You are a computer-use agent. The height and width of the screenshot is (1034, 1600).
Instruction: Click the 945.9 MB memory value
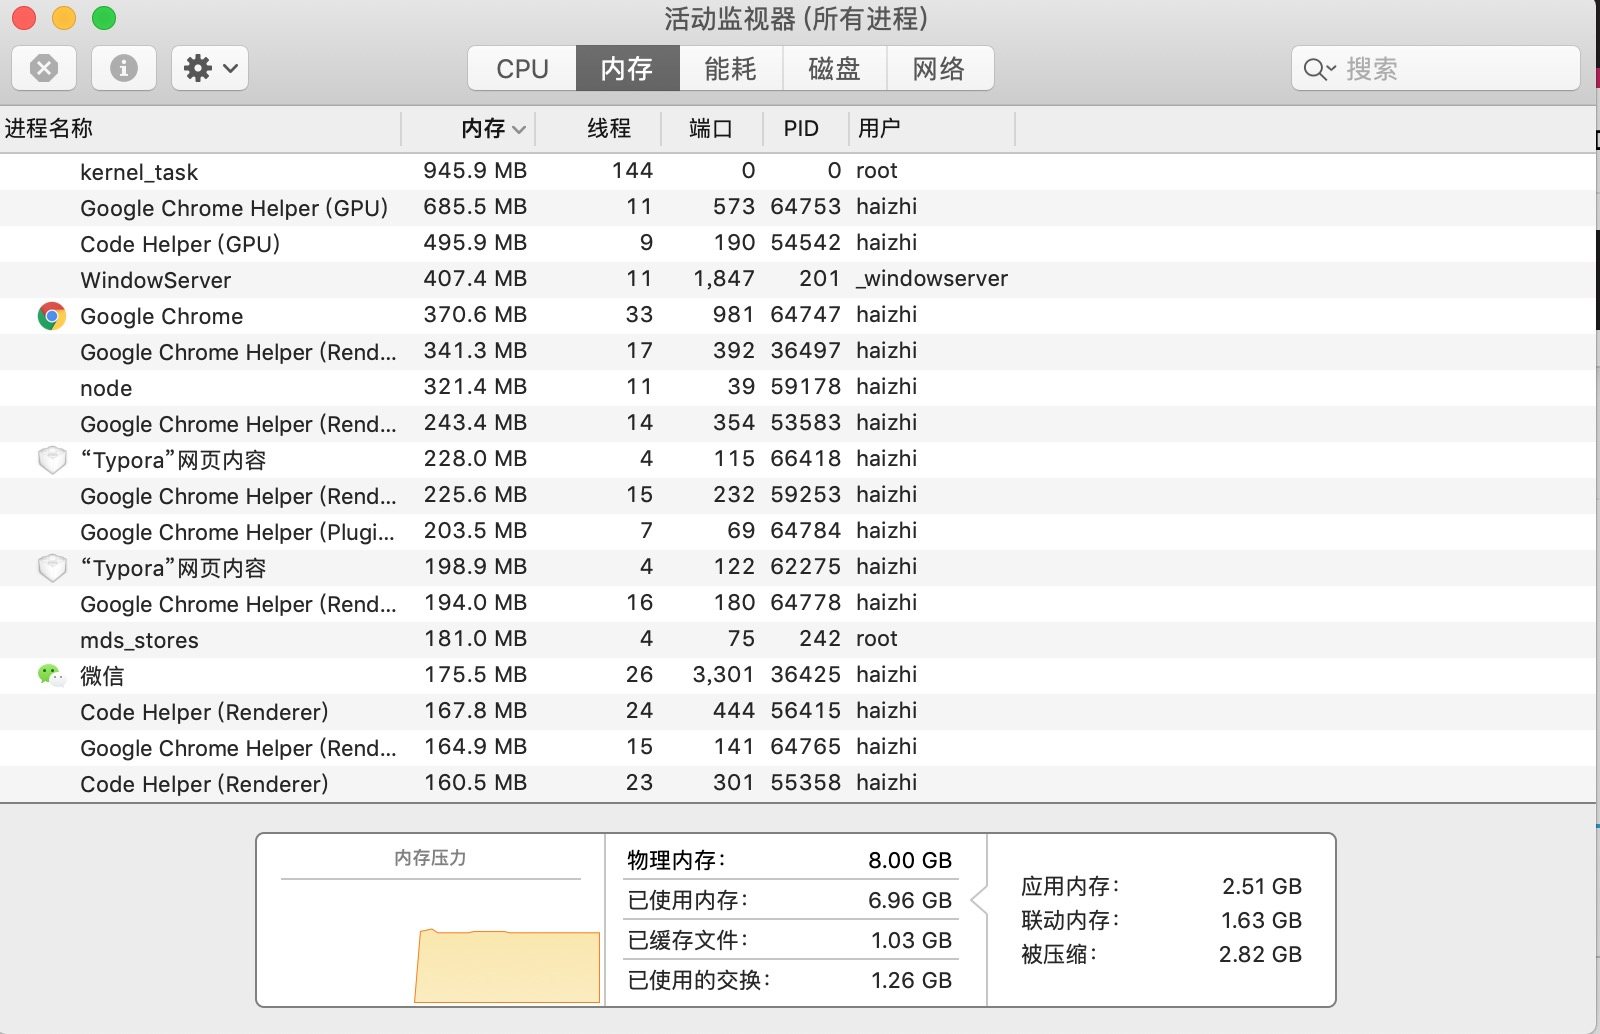[x=475, y=171]
